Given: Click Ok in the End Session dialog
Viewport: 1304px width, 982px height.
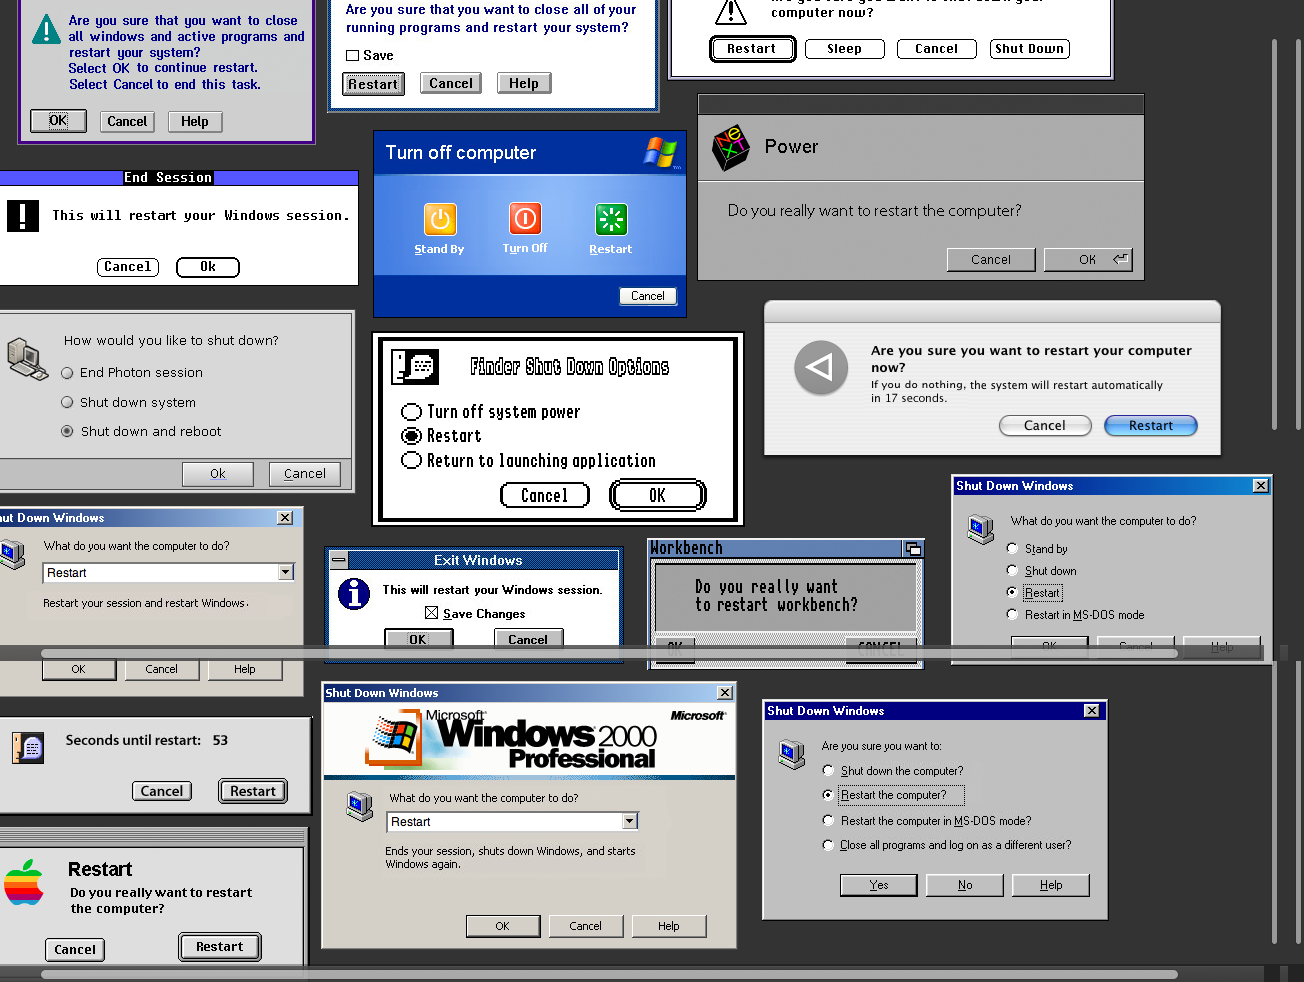Looking at the screenshot, I should (x=208, y=267).
